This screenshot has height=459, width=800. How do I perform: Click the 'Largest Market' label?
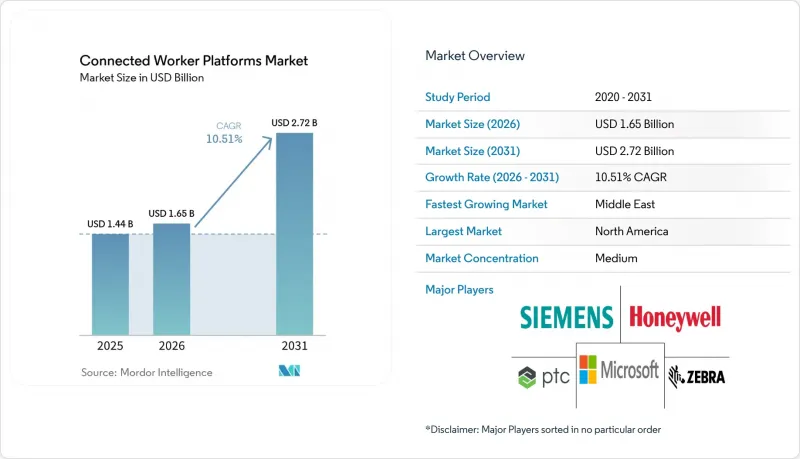click(463, 232)
